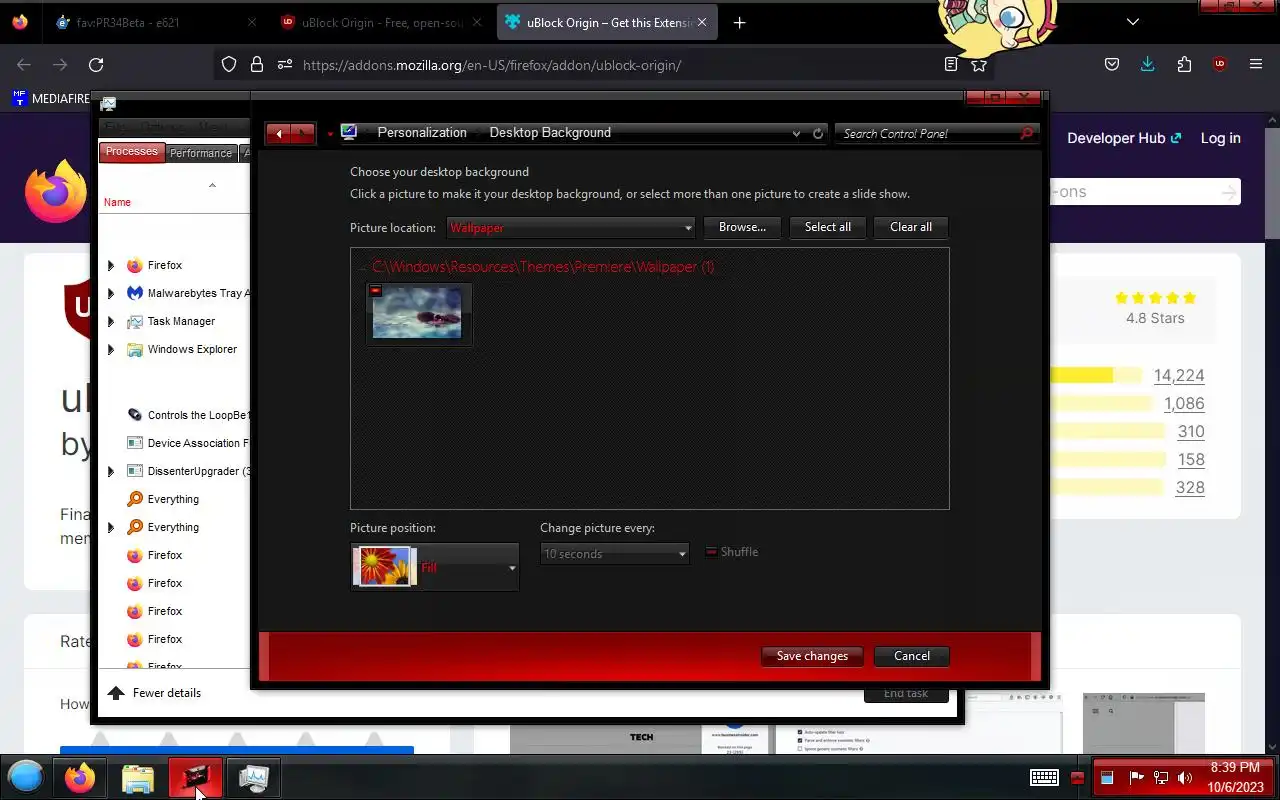1280x800 pixels.
Task: Click the volume speaker tray icon
Action: point(1185,778)
